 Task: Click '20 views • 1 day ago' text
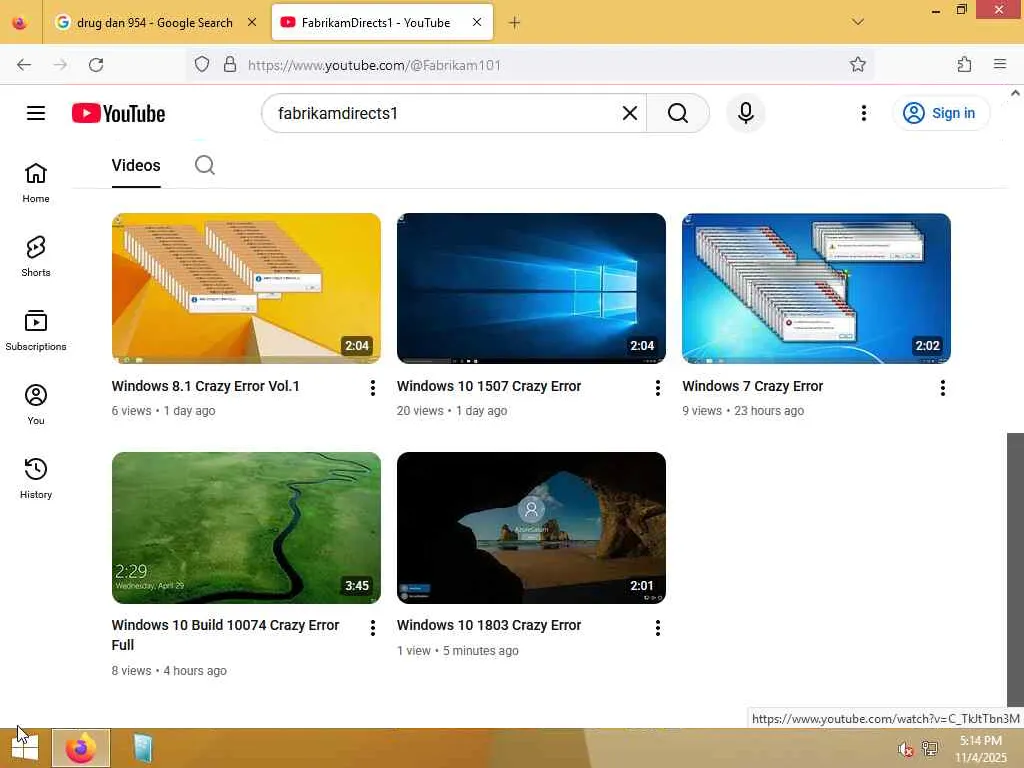[x=451, y=411]
